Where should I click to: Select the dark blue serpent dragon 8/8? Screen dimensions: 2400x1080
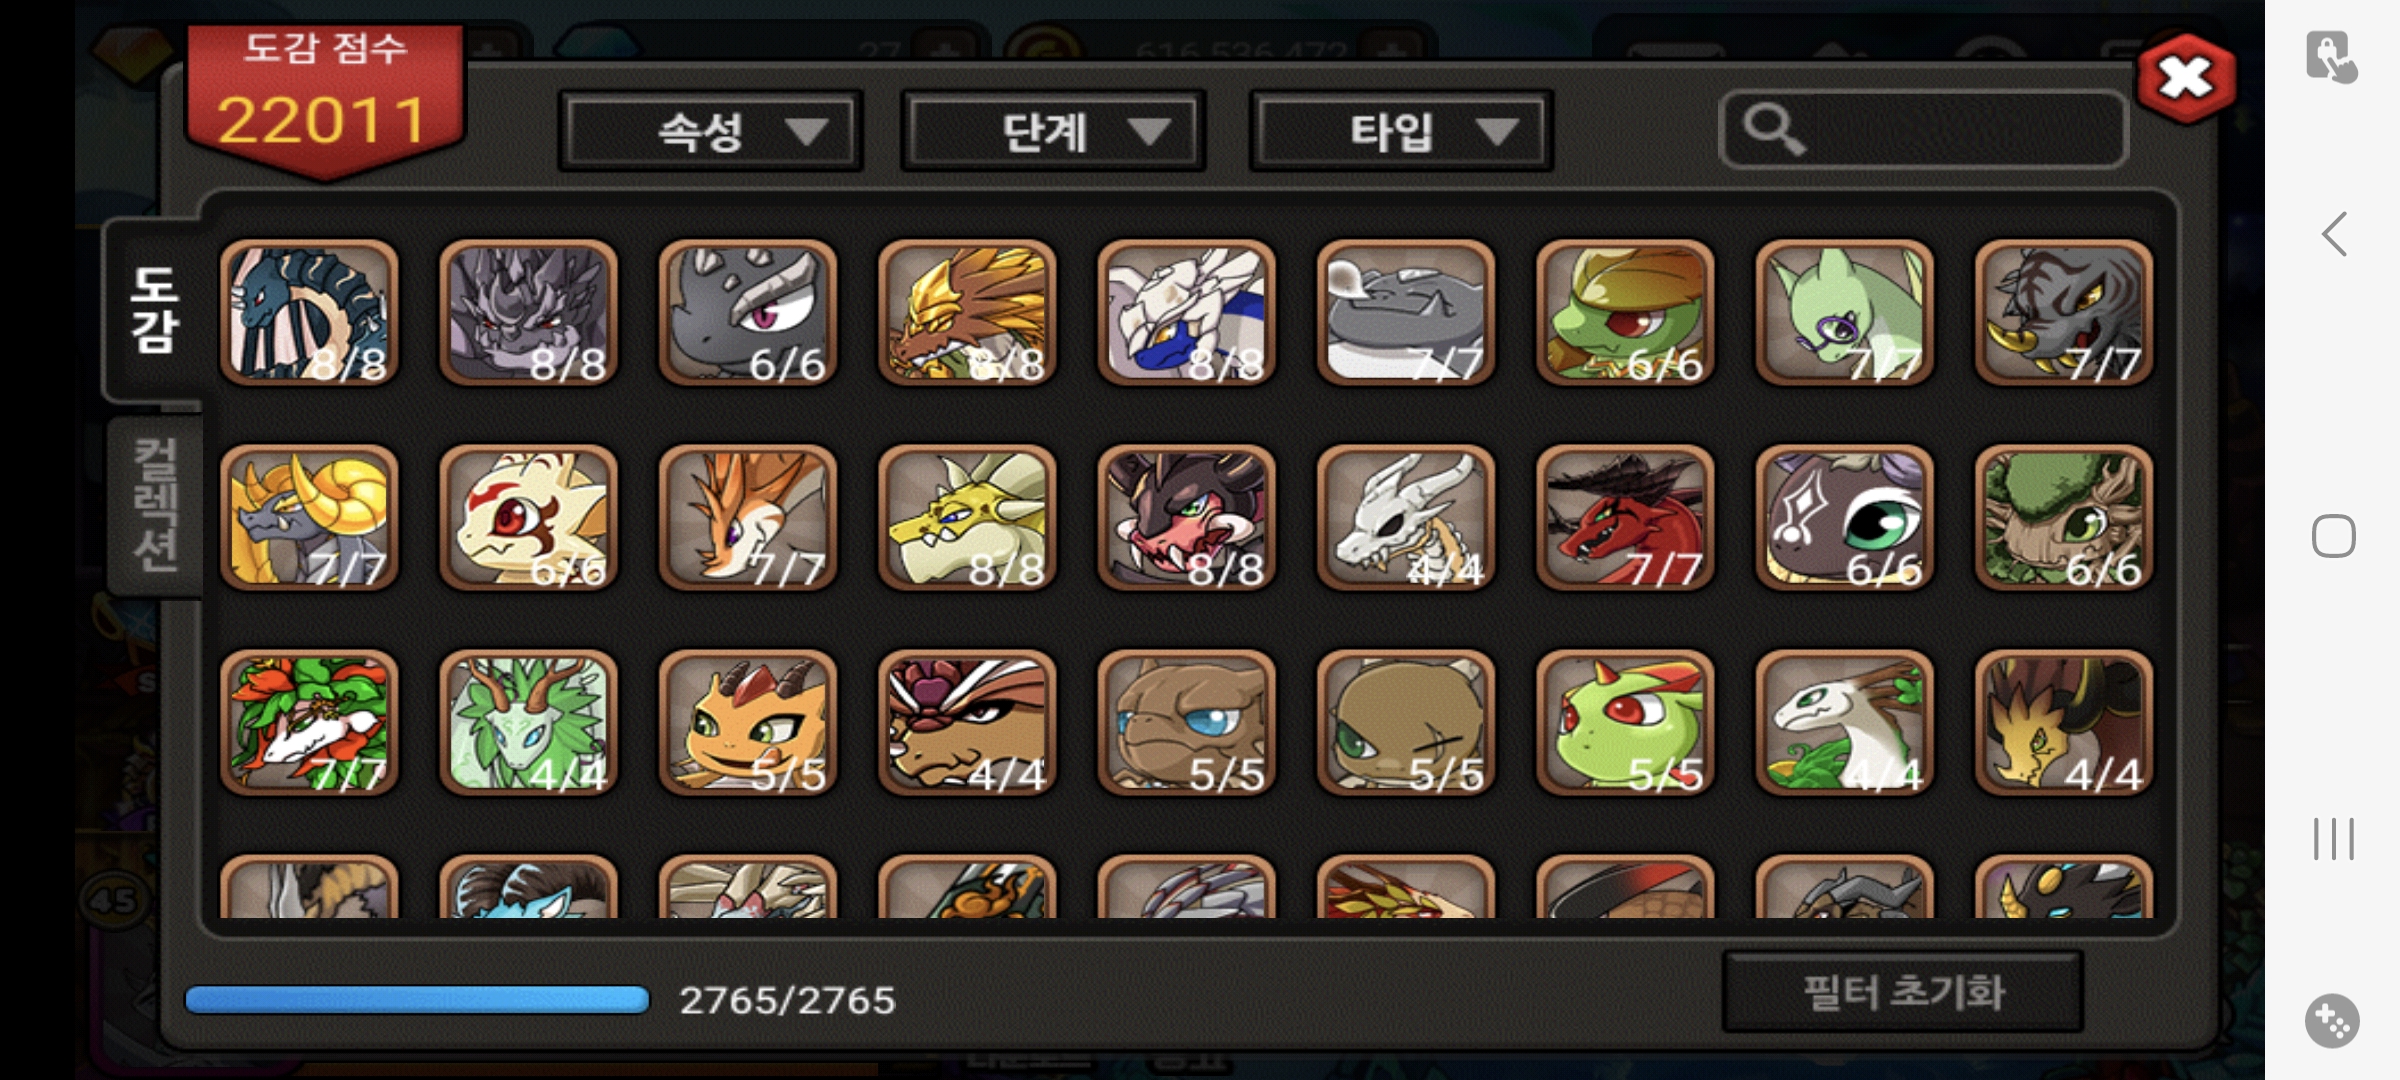tap(309, 312)
